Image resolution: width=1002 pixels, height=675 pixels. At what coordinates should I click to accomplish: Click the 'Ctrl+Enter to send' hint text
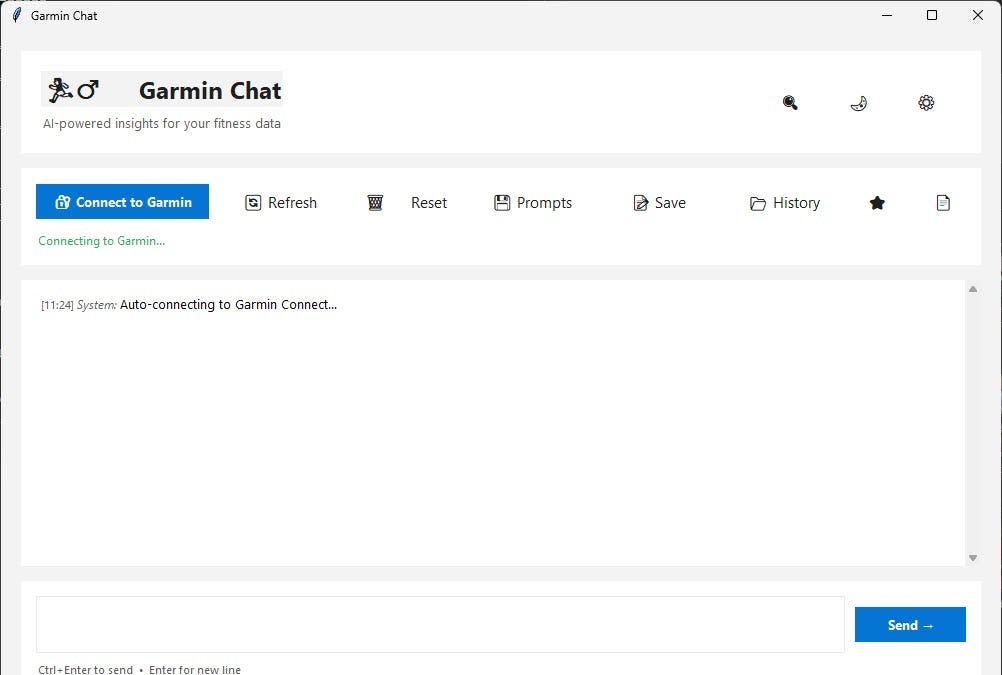tap(86, 669)
